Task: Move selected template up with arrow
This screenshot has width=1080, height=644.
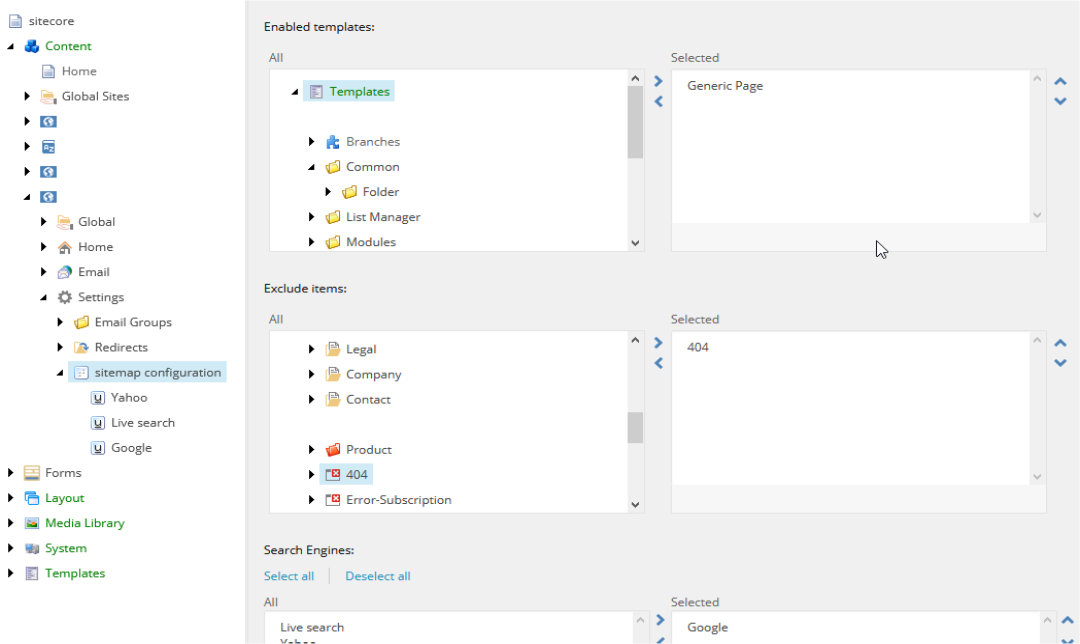Action: click(x=1061, y=81)
